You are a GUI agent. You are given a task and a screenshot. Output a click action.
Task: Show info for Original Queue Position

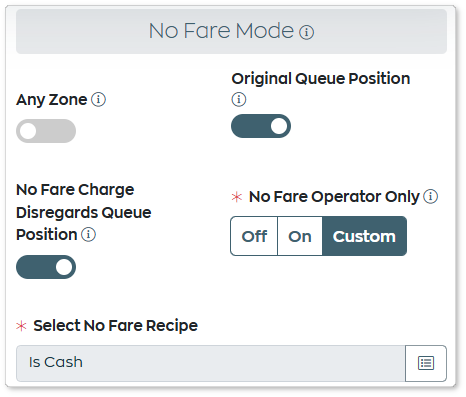click(x=239, y=99)
